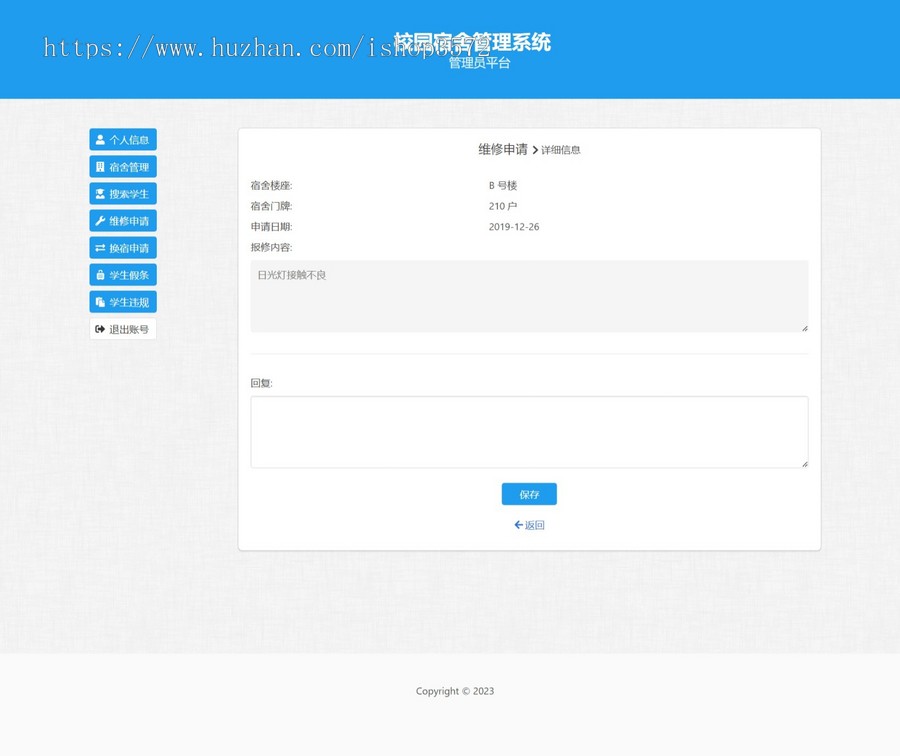
Task: Click the B 号楼 value
Action: 503,185
